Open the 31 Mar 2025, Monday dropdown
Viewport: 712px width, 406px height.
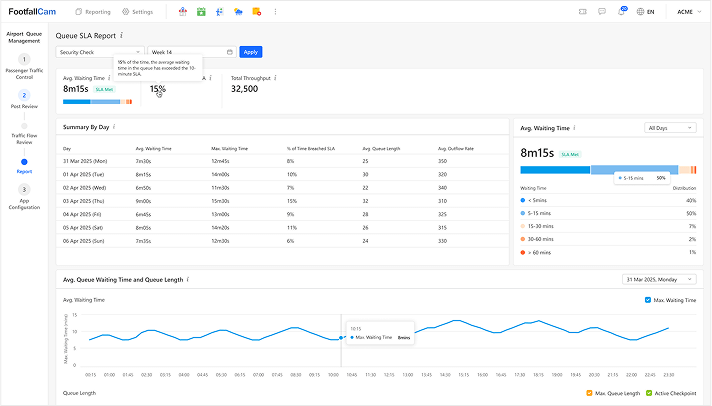(x=659, y=280)
